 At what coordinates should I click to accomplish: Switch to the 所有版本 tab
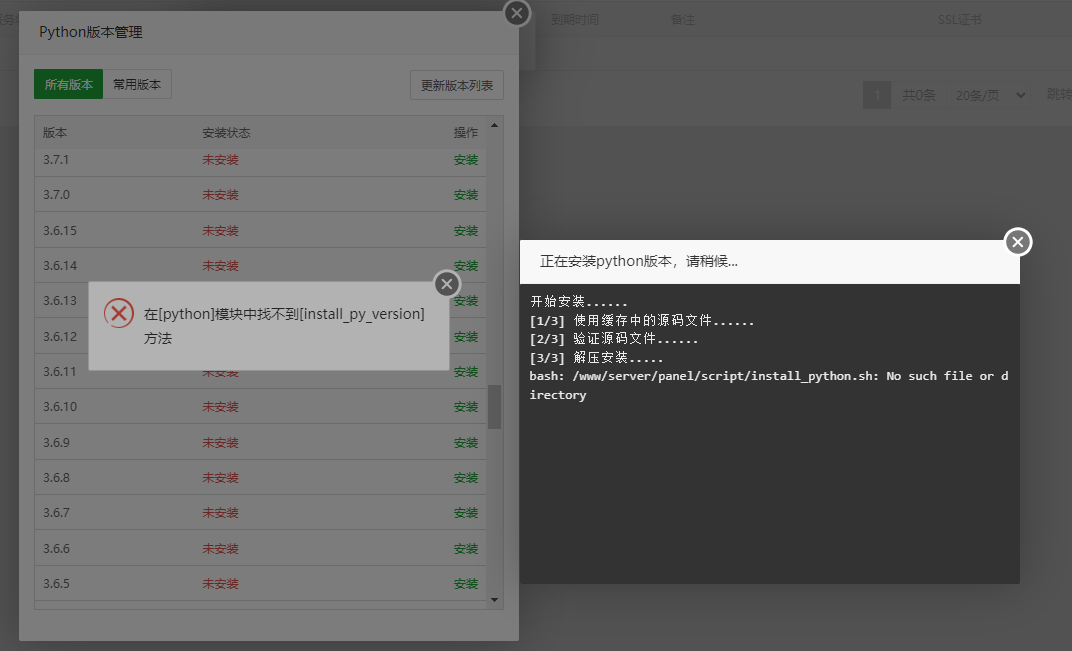[x=68, y=84]
